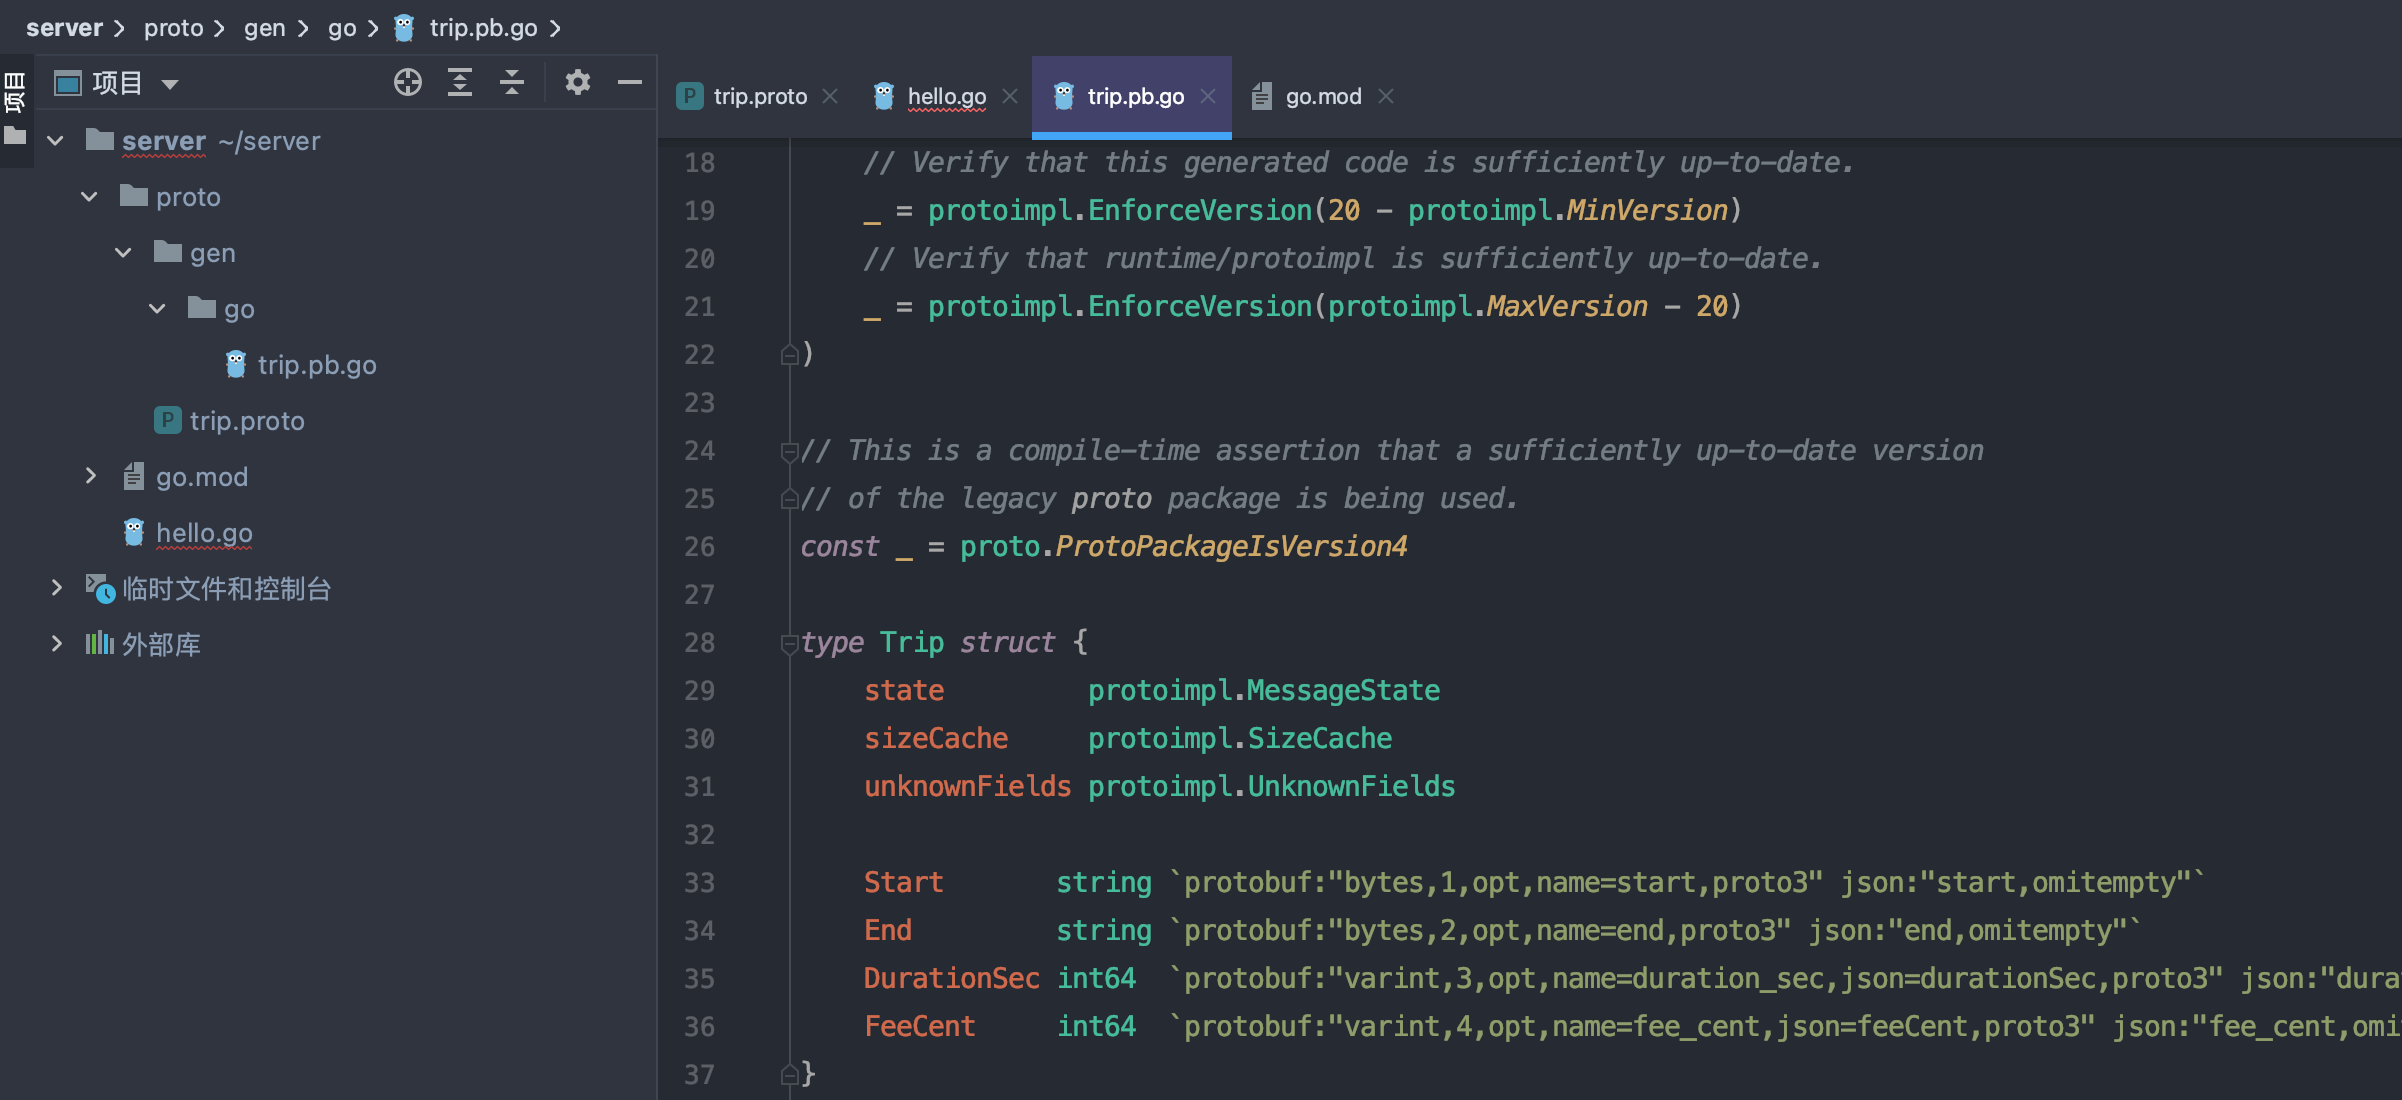Click server in breadcrumb path
Image resolution: width=2402 pixels, height=1100 pixels.
point(64,28)
